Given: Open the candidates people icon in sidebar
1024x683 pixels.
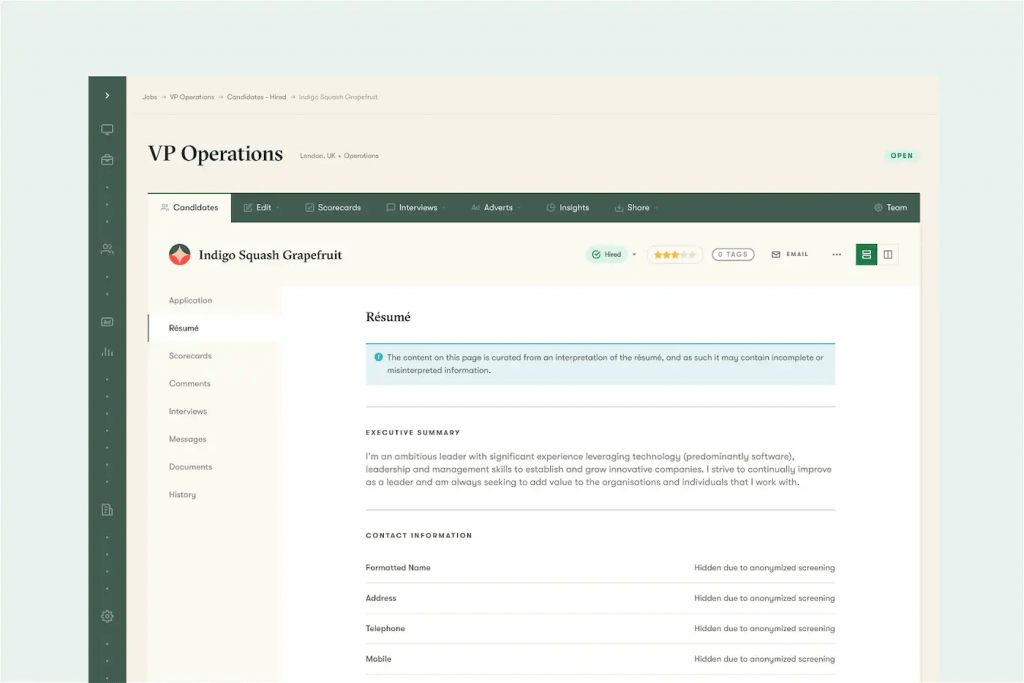Looking at the screenshot, I should click(107, 248).
